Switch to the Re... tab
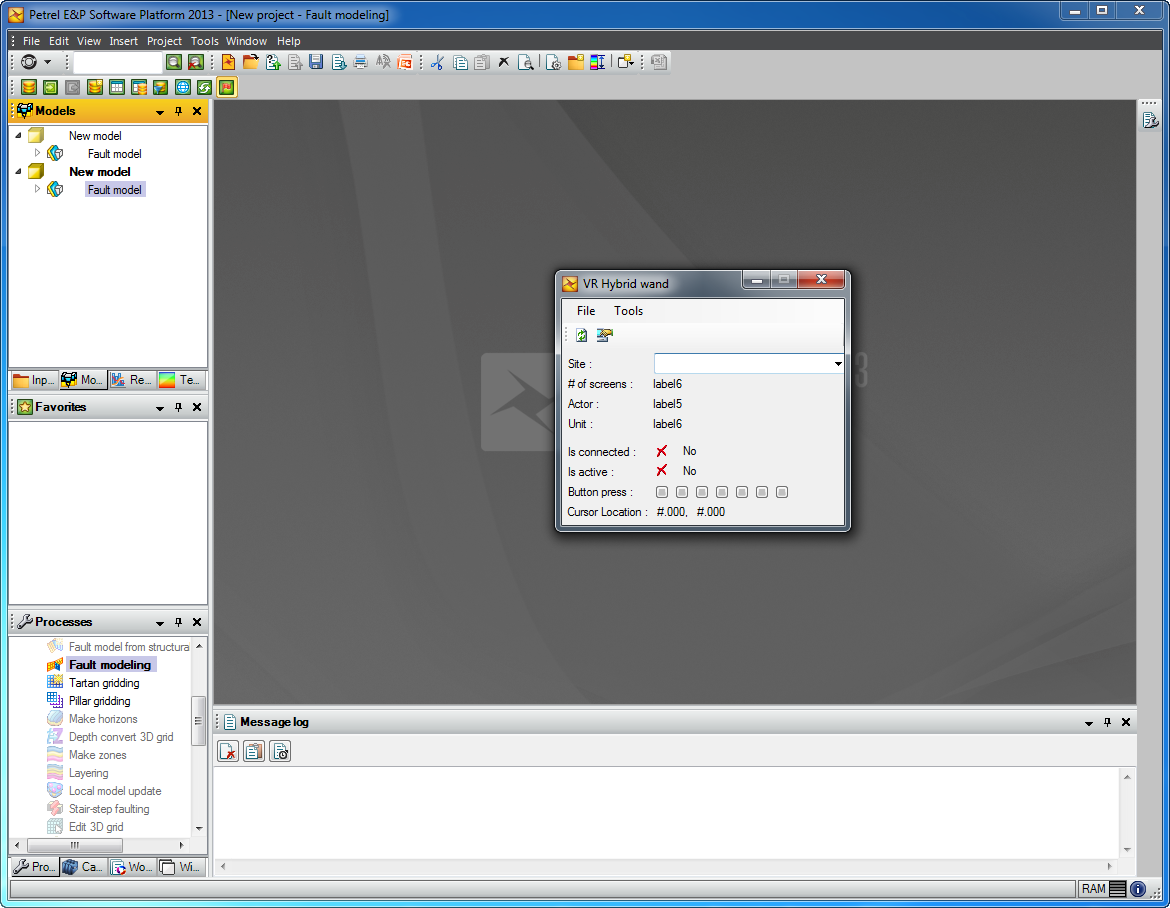The width and height of the screenshot is (1170, 908). [x=132, y=381]
